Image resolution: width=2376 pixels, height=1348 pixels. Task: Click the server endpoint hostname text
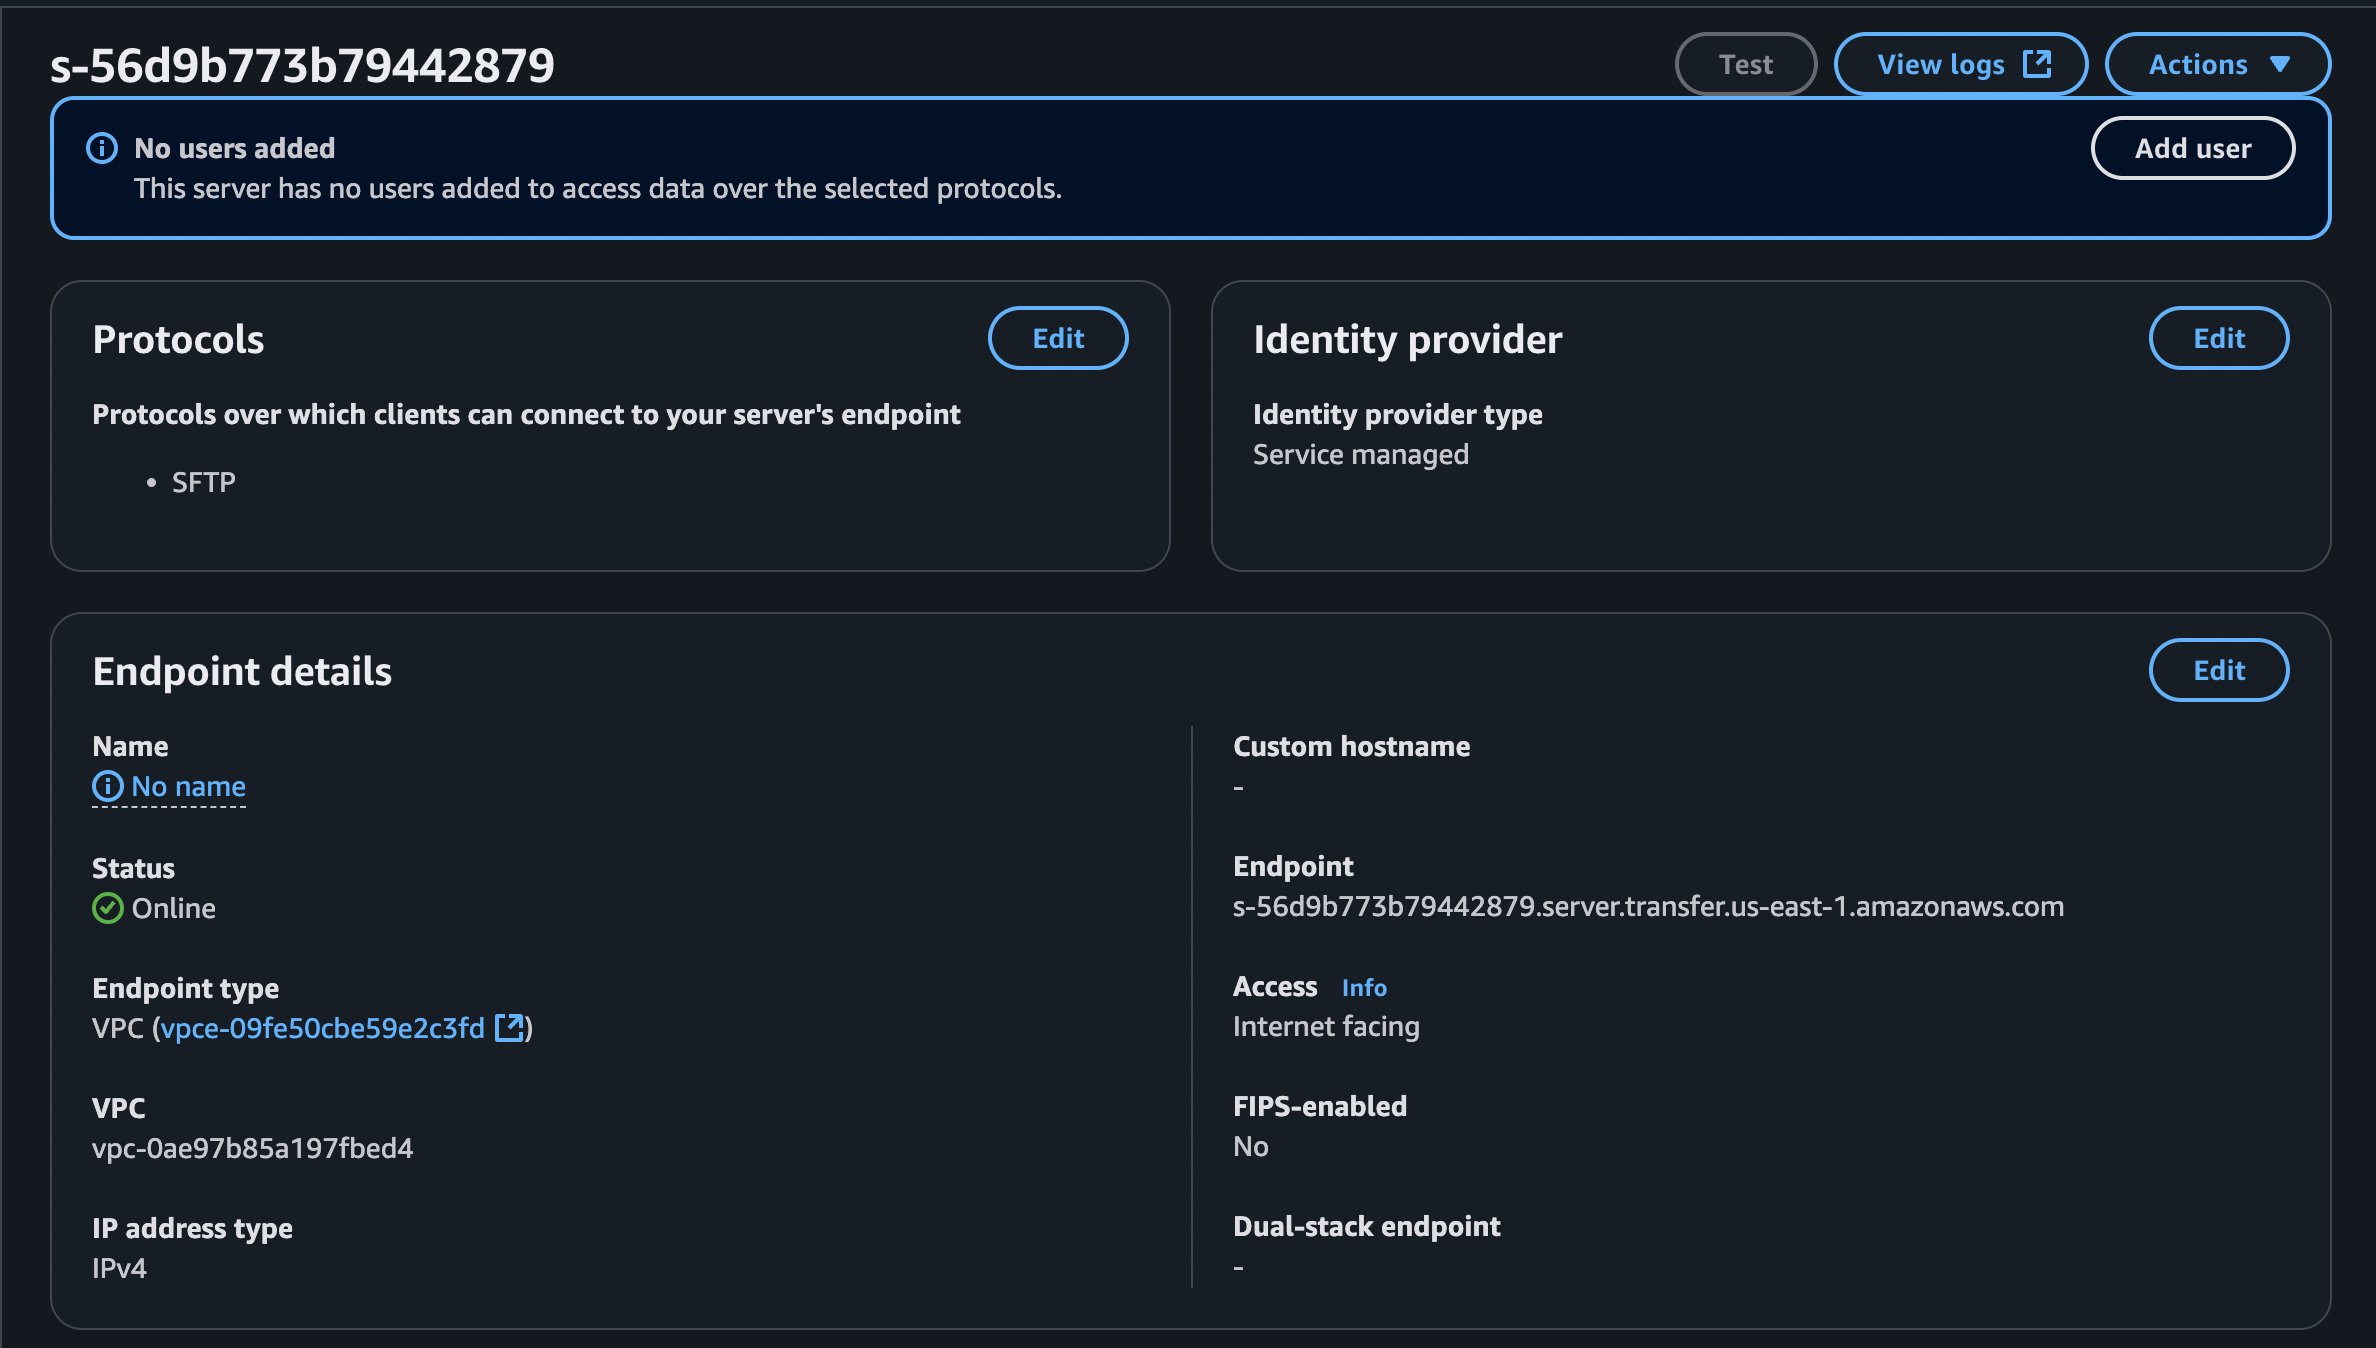(1647, 906)
